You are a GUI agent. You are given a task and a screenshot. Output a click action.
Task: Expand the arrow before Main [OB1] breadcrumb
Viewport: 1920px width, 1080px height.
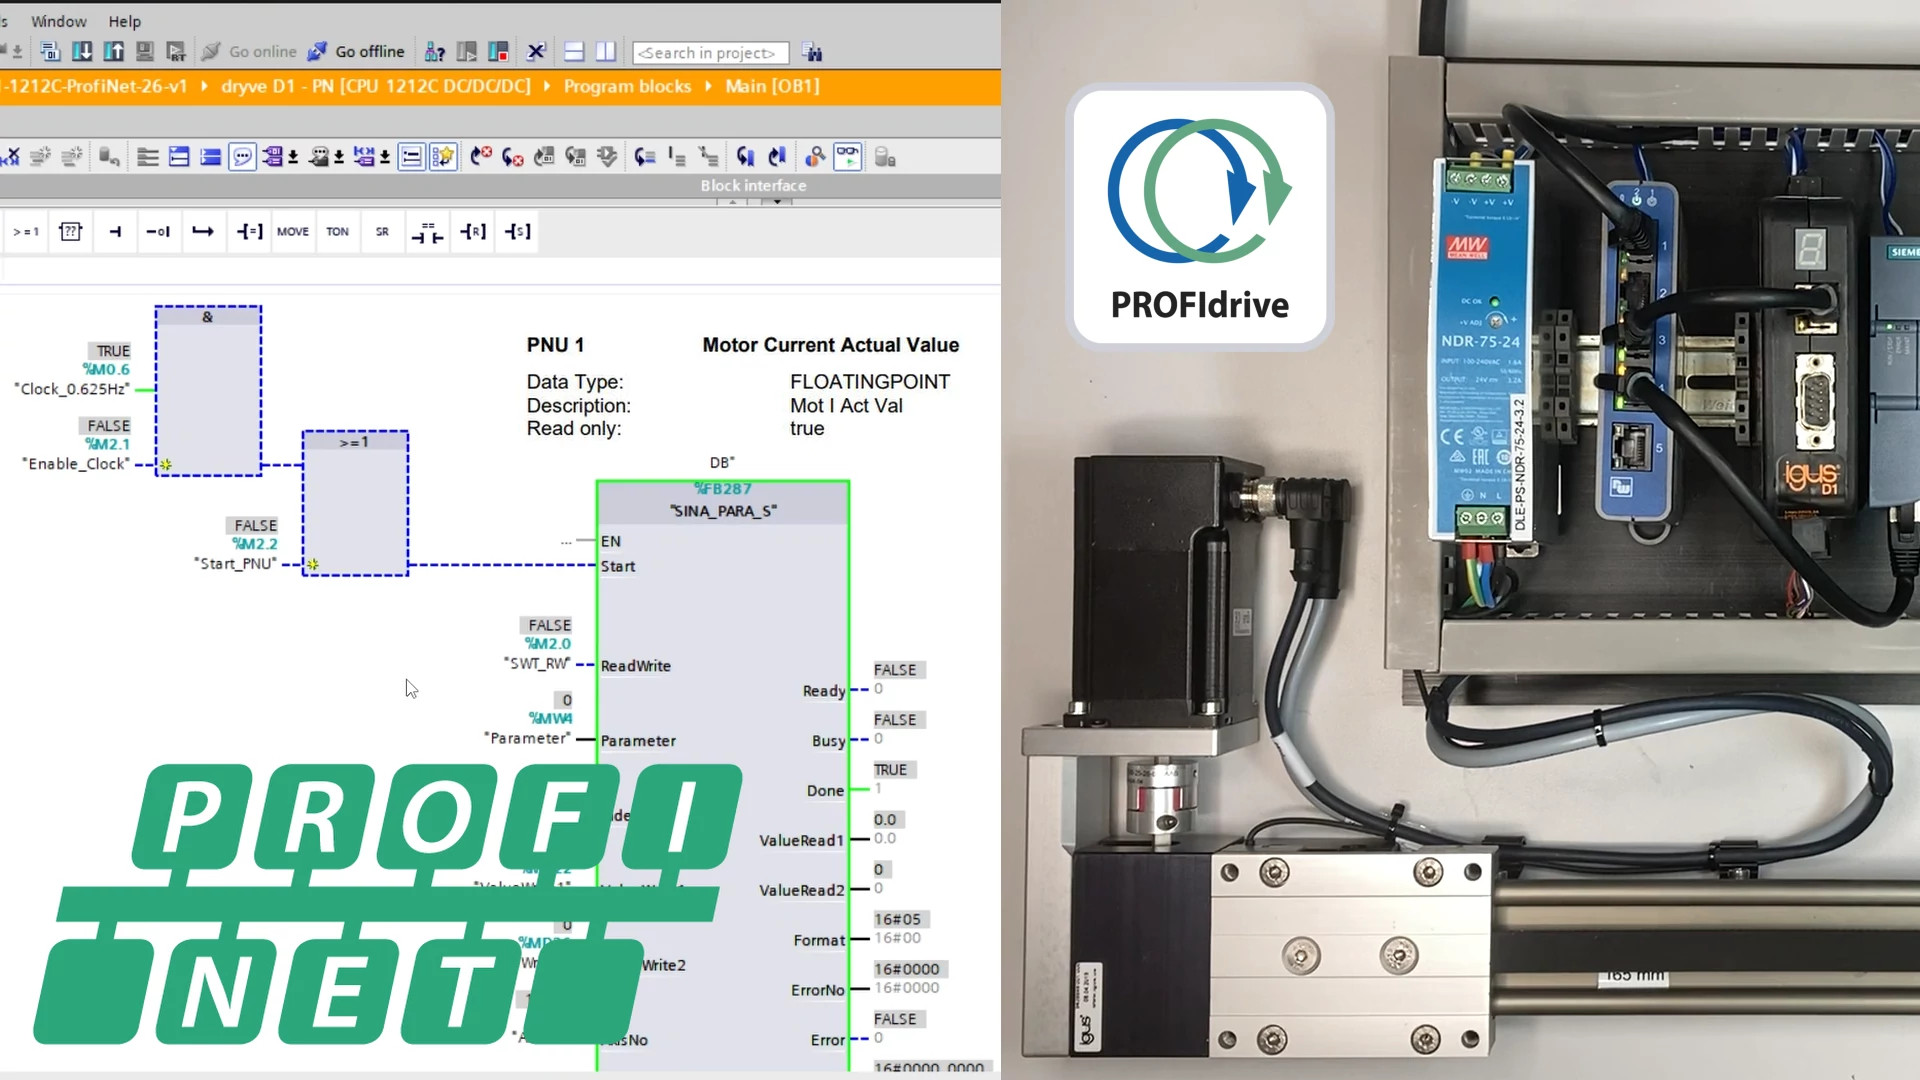point(708,86)
